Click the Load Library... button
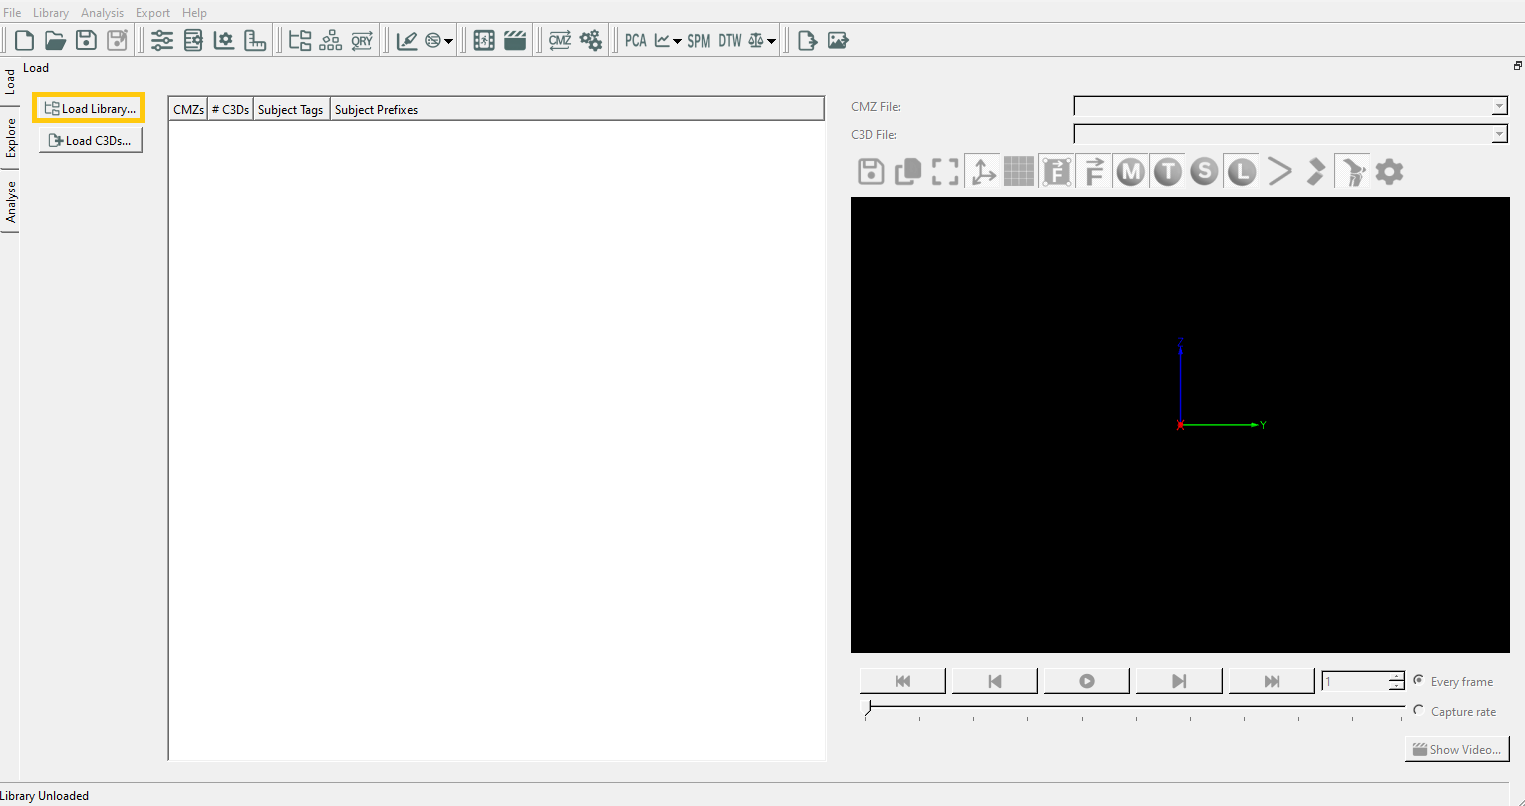Viewport: 1525px width, 806px height. pyautogui.click(x=89, y=108)
